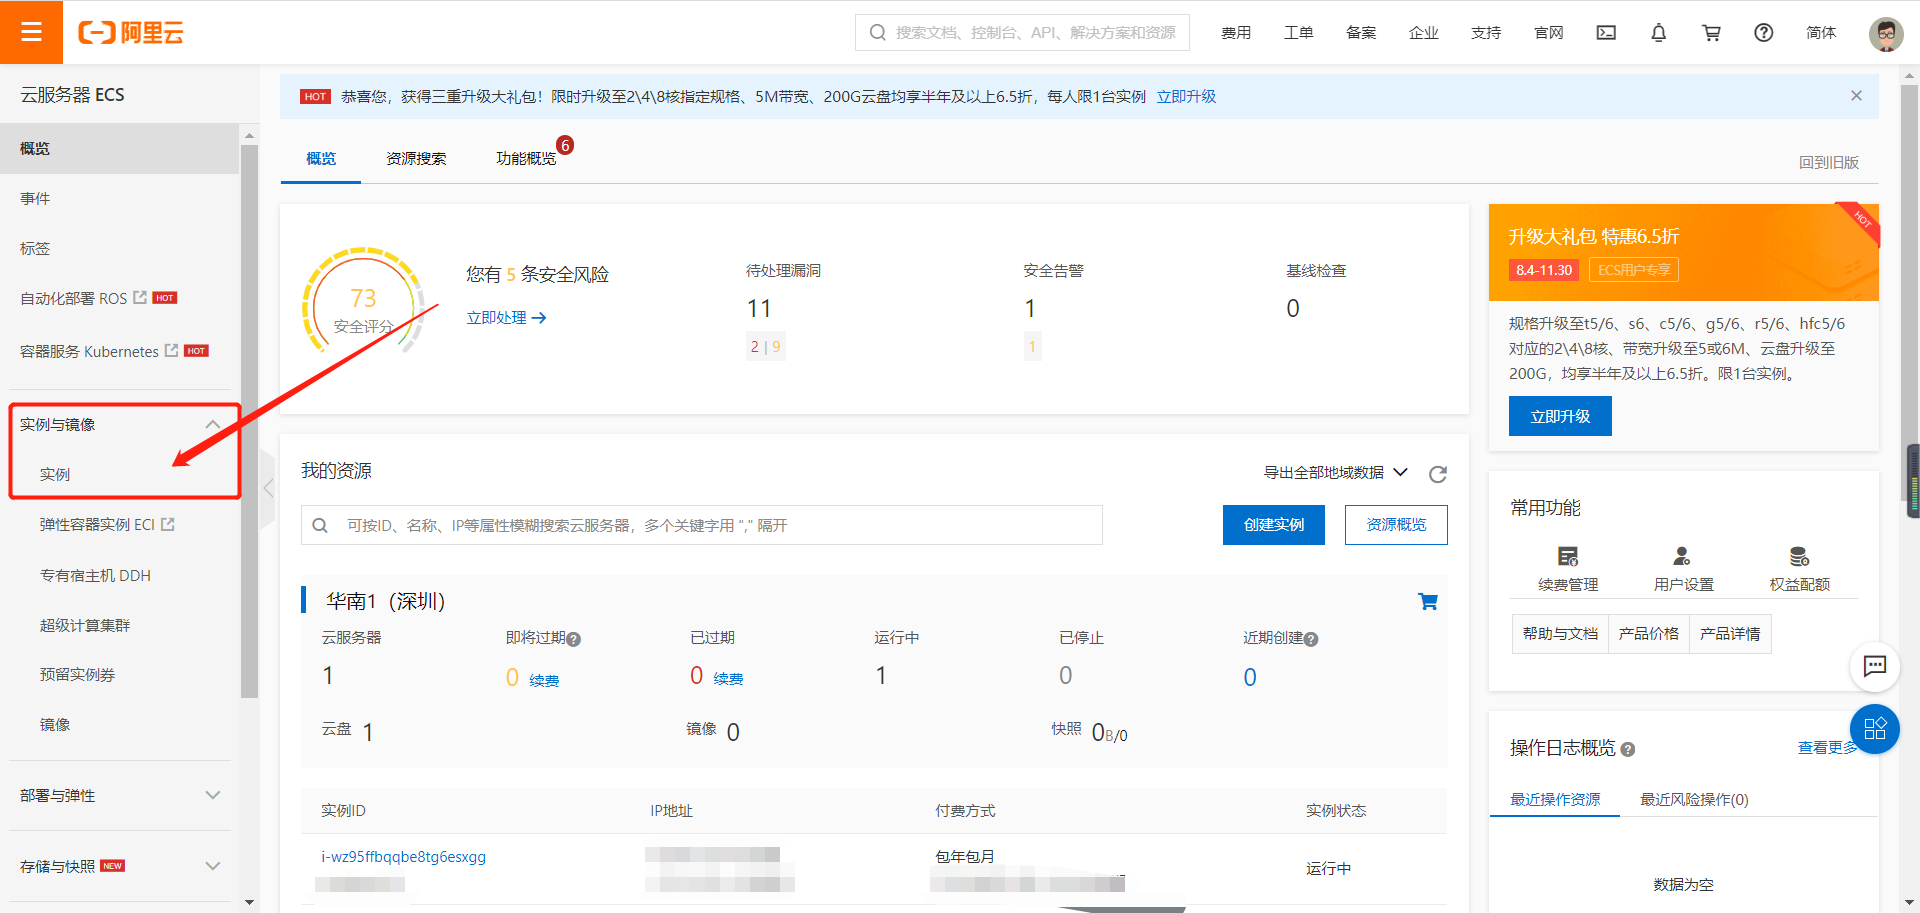Click the search magnifier in top bar
The height and width of the screenshot is (913, 1920).
click(877, 33)
